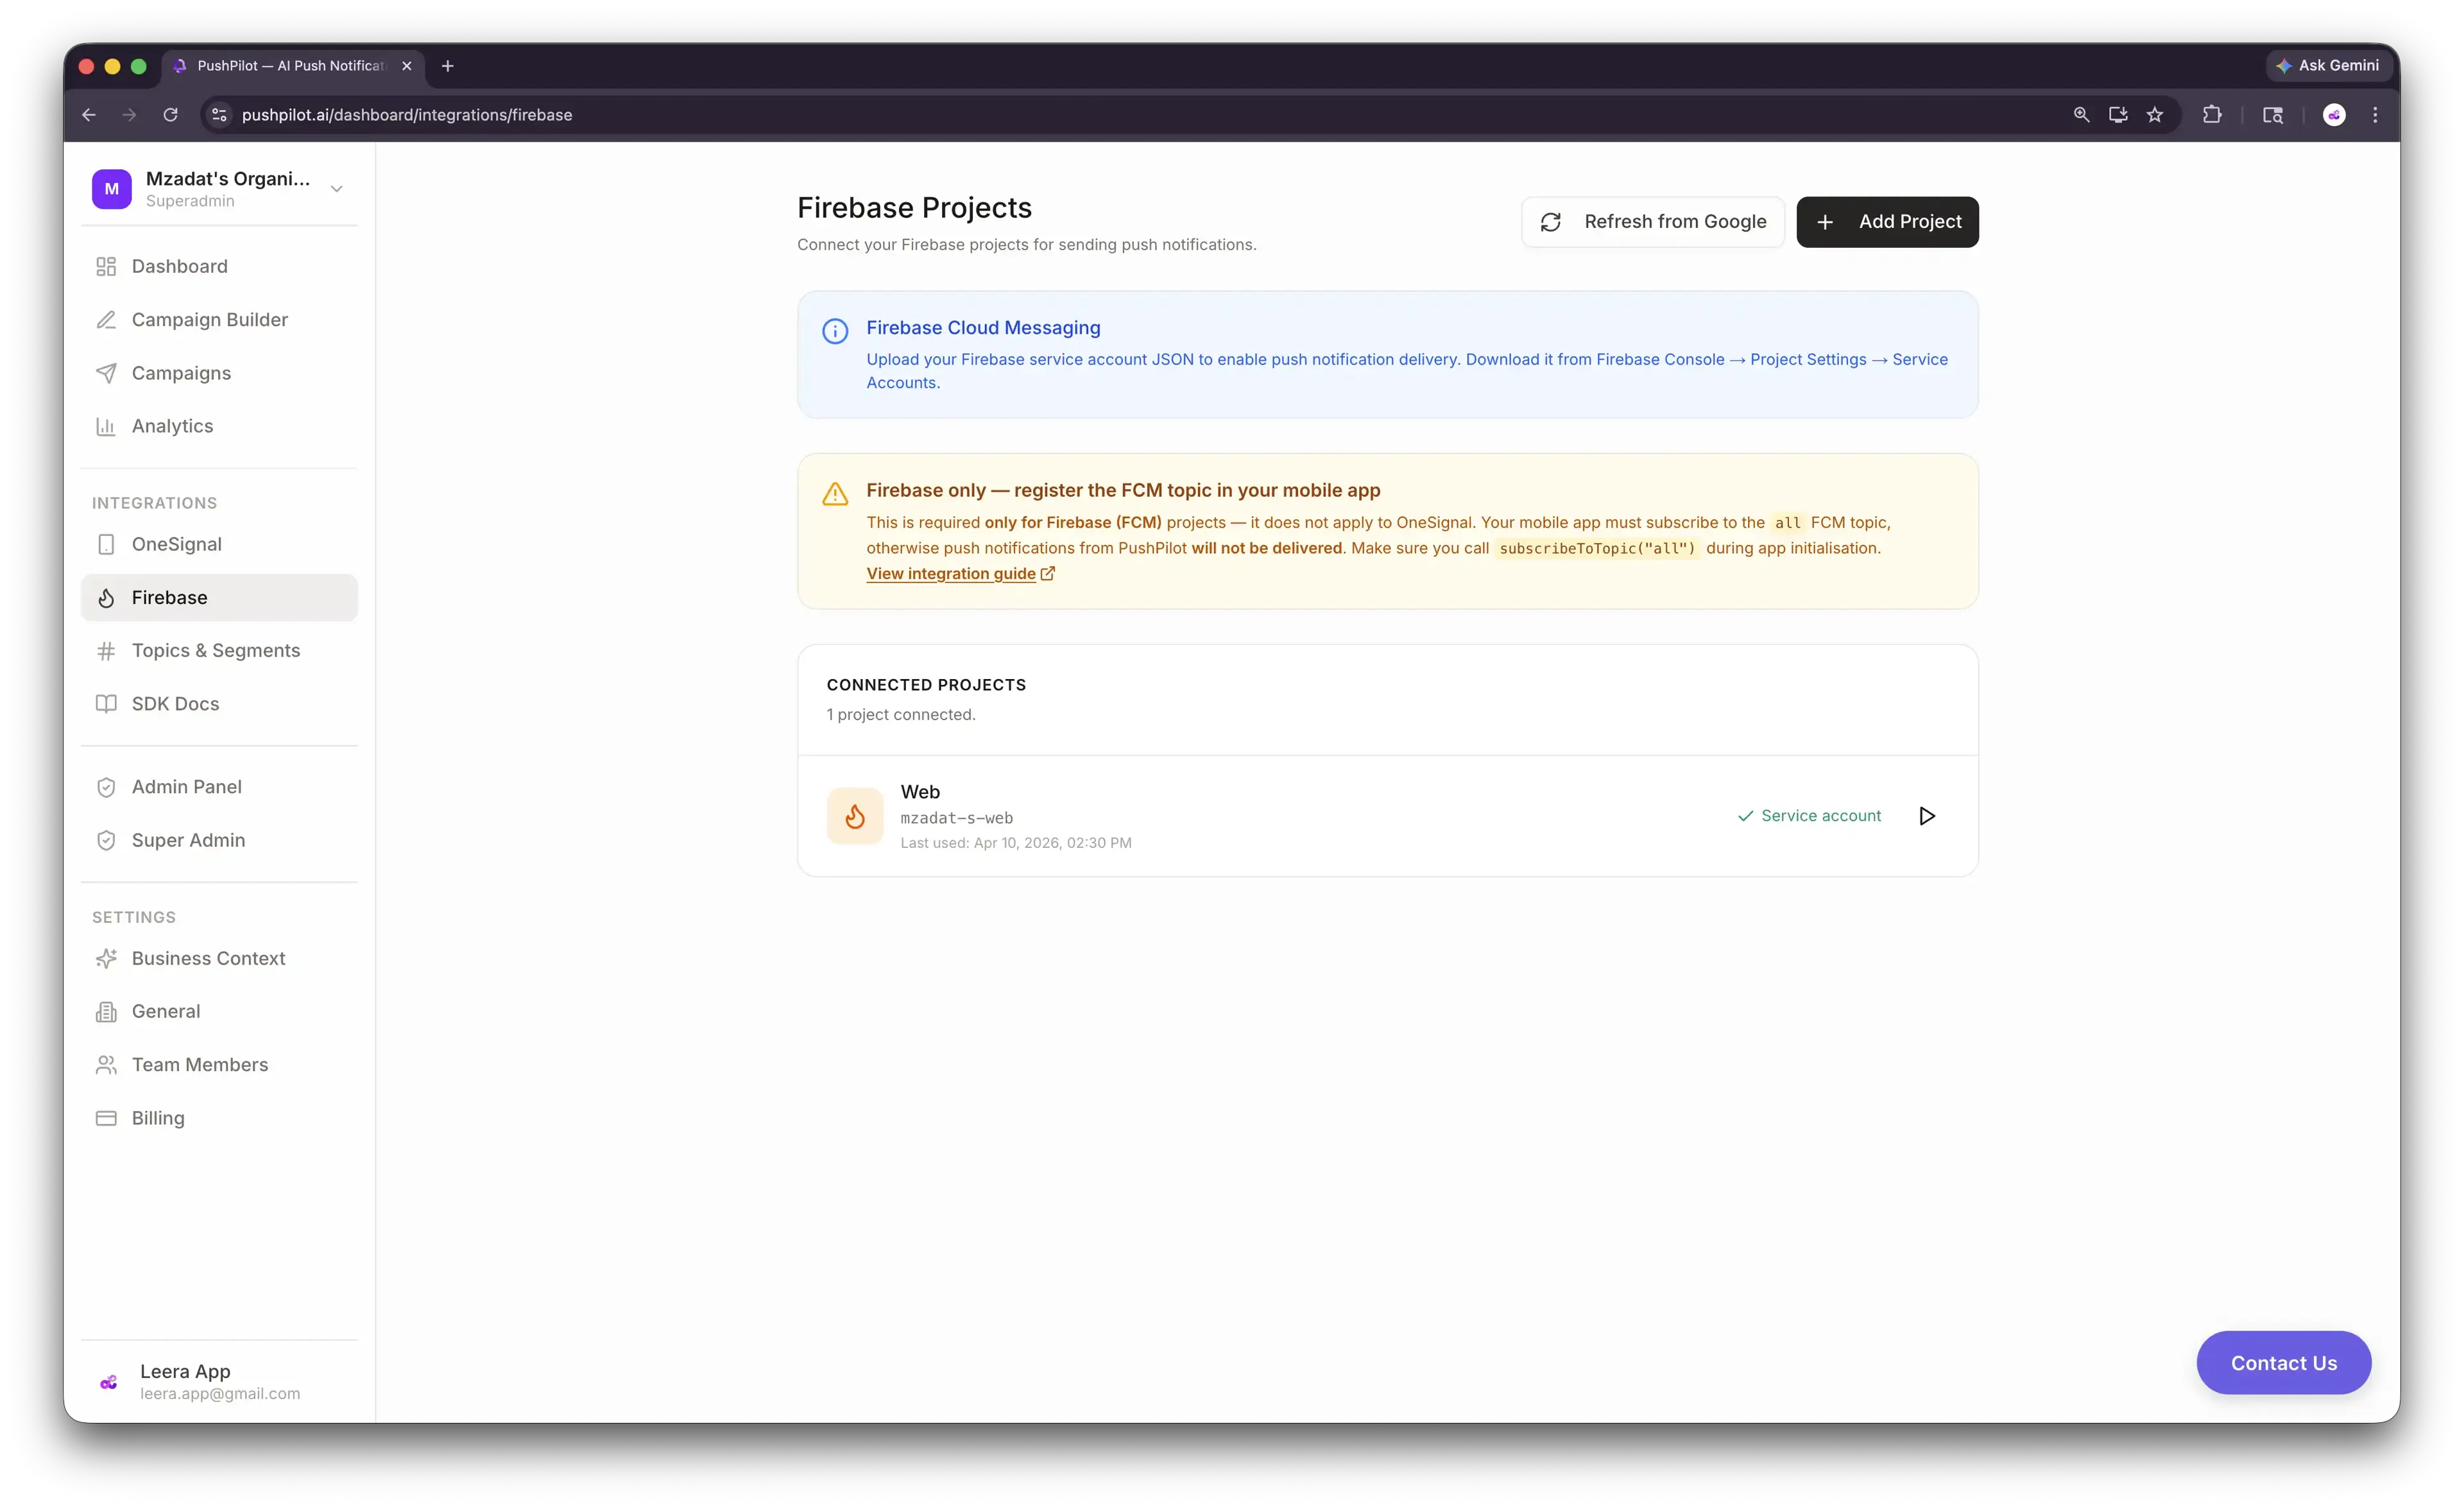Click mzadat-s-web project ID text
The height and width of the screenshot is (1507, 2464).
point(956,818)
